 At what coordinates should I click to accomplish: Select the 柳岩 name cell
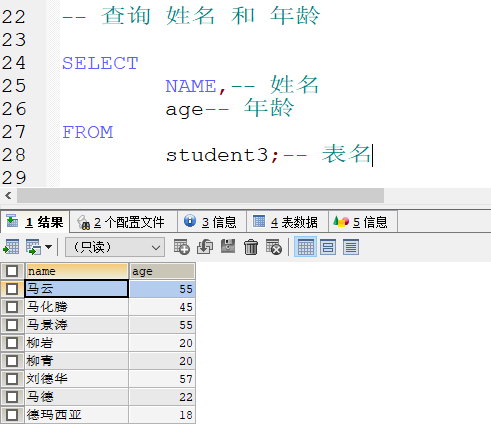click(x=76, y=343)
